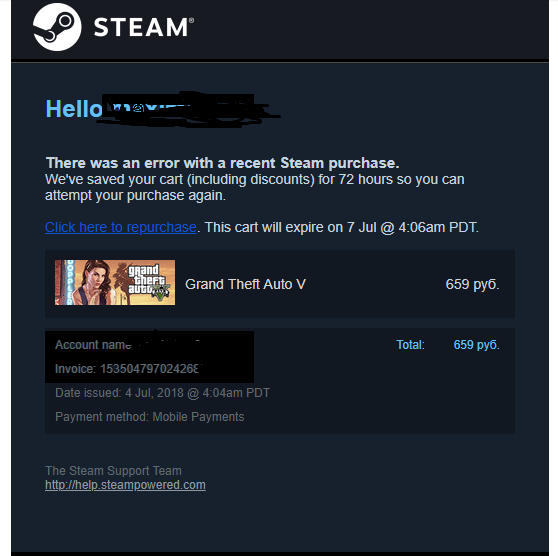Click the Invoice number line
Image resolution: width=558 pixels, height=556 pixels.
pyautogui.click(x=129, y=369)
